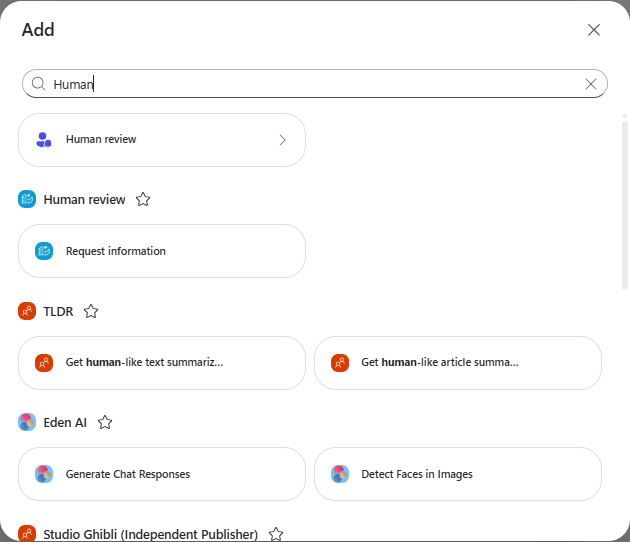The image size is (630, 542).
Task: Click the search magnifier icon
Action: point(38,84)
